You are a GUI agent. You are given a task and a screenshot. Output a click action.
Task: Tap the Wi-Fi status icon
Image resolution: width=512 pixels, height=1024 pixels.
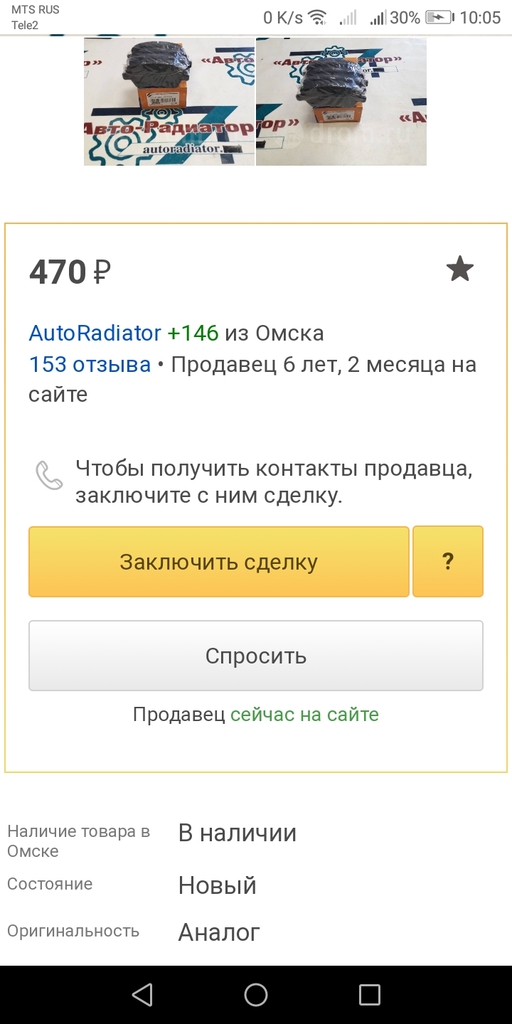[x=318, y=18]
